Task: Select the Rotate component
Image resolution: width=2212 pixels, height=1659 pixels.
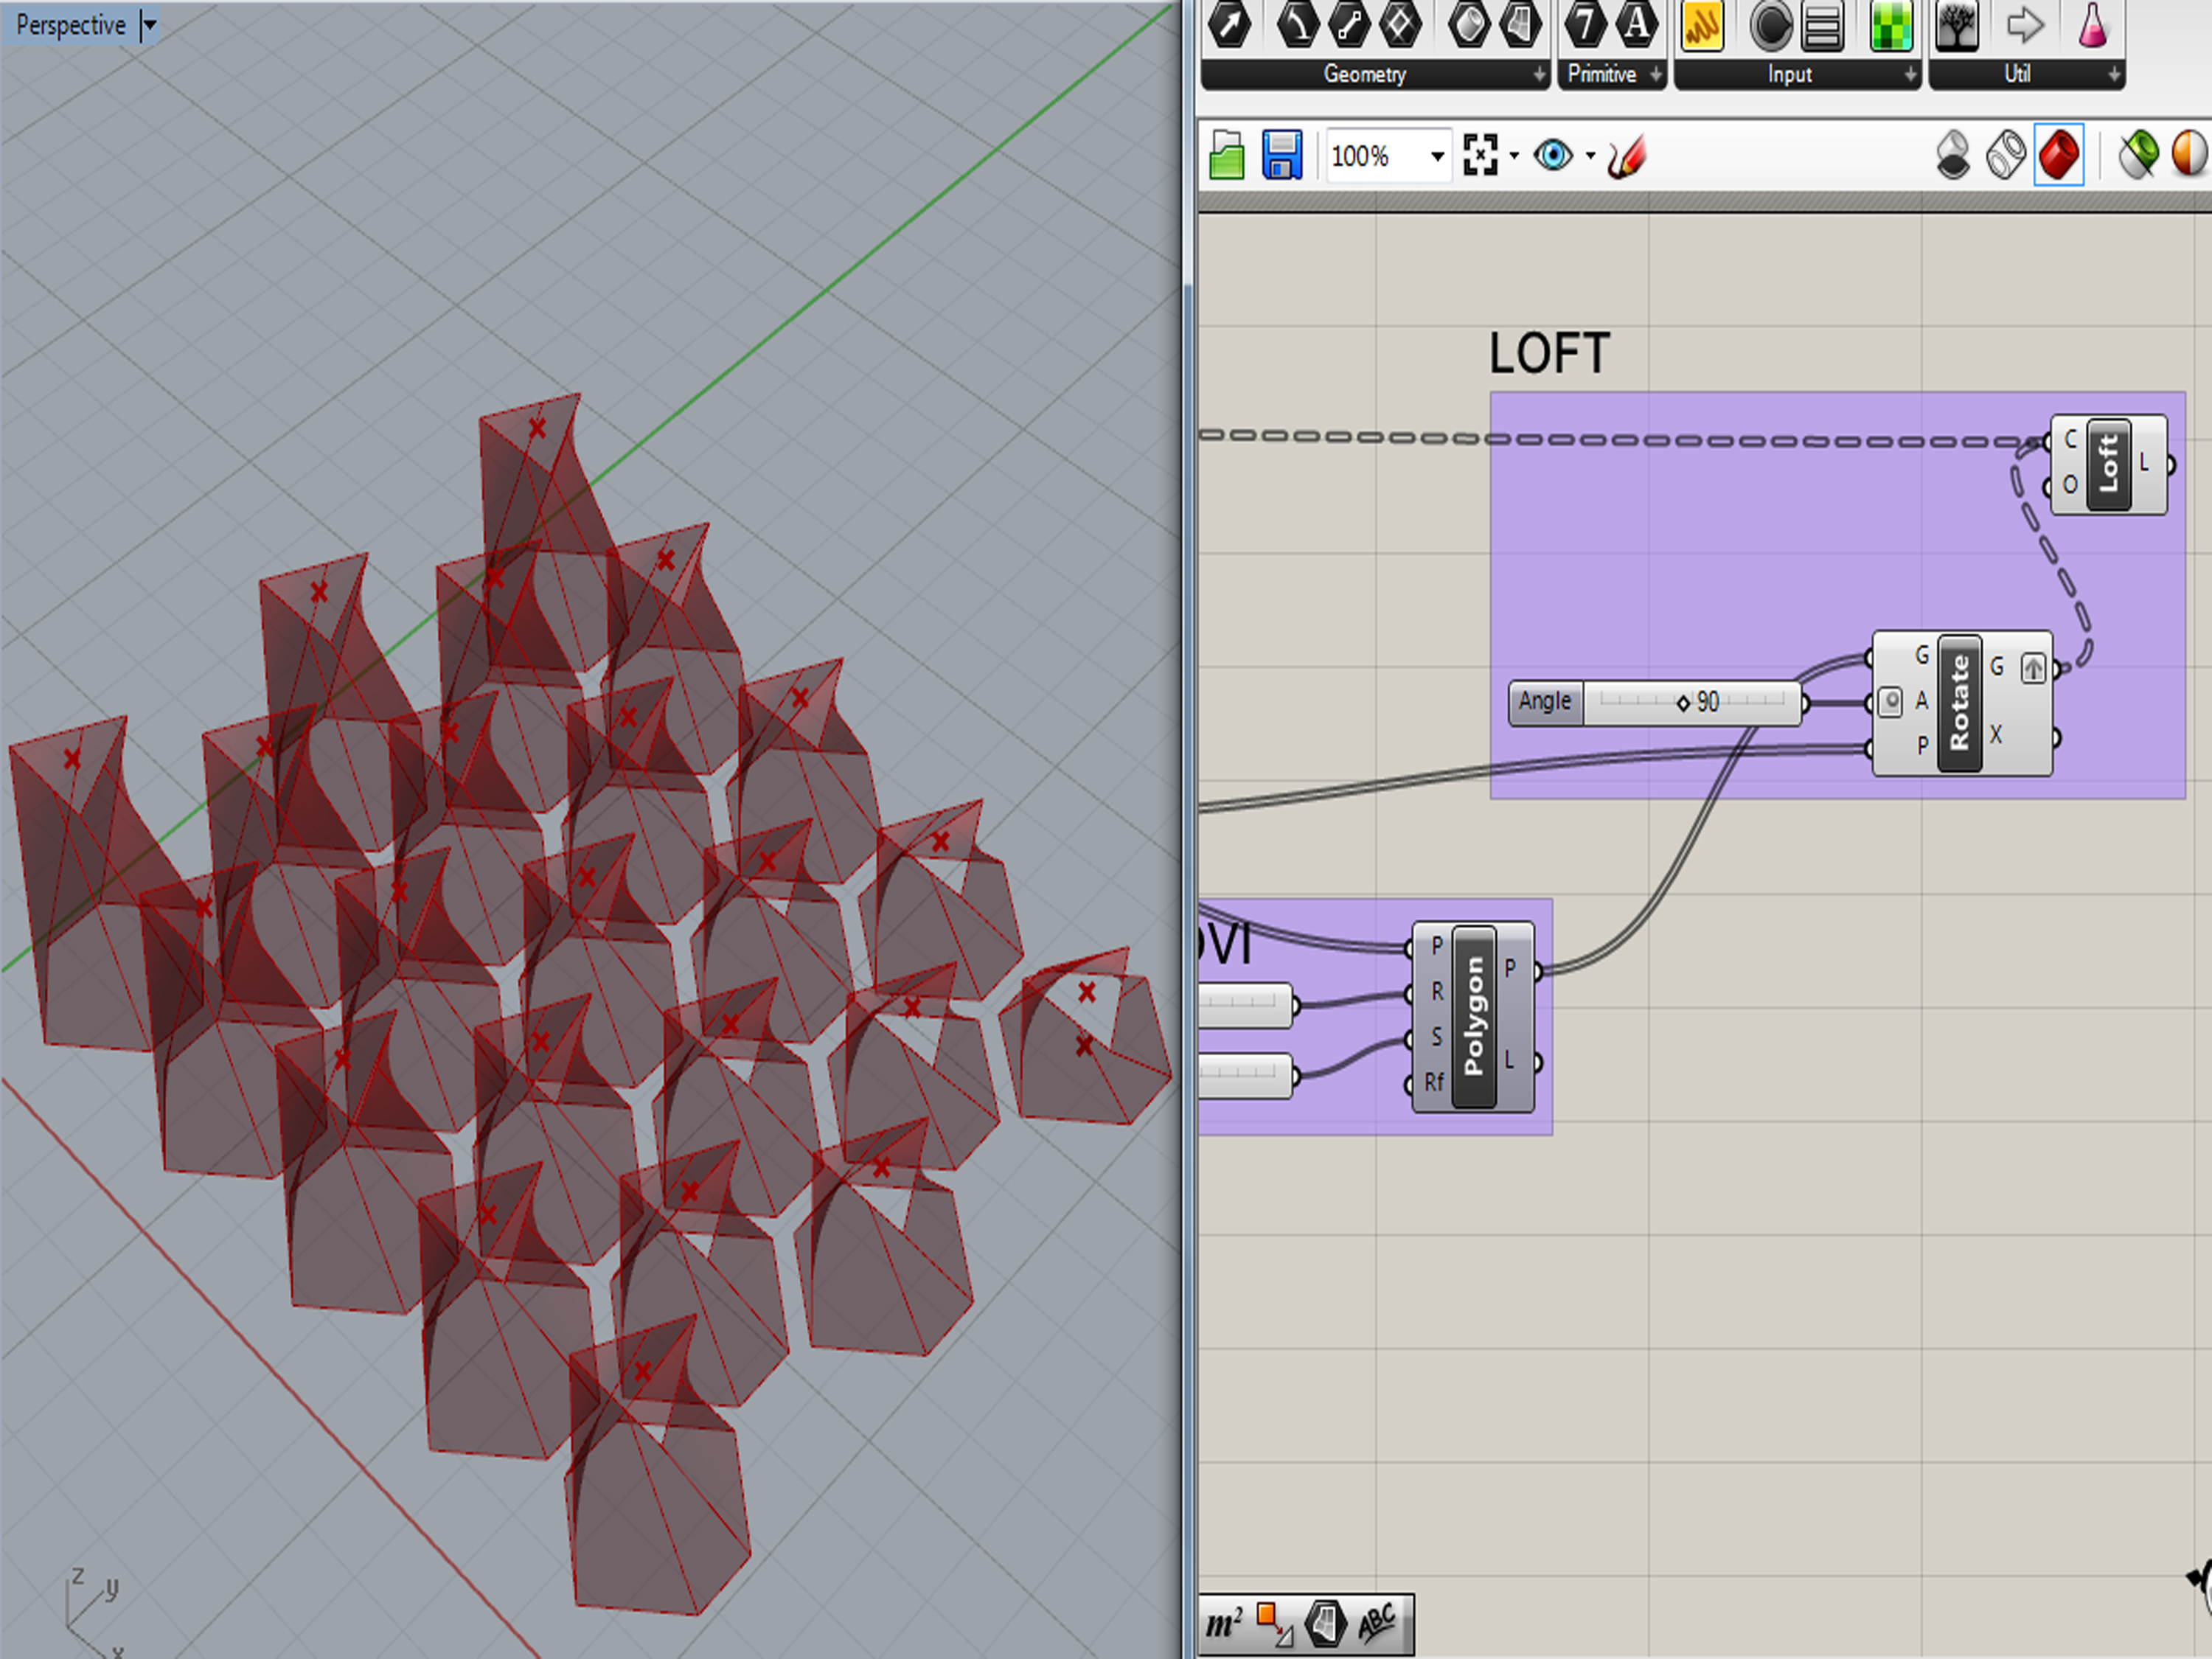Action: 1959,703
